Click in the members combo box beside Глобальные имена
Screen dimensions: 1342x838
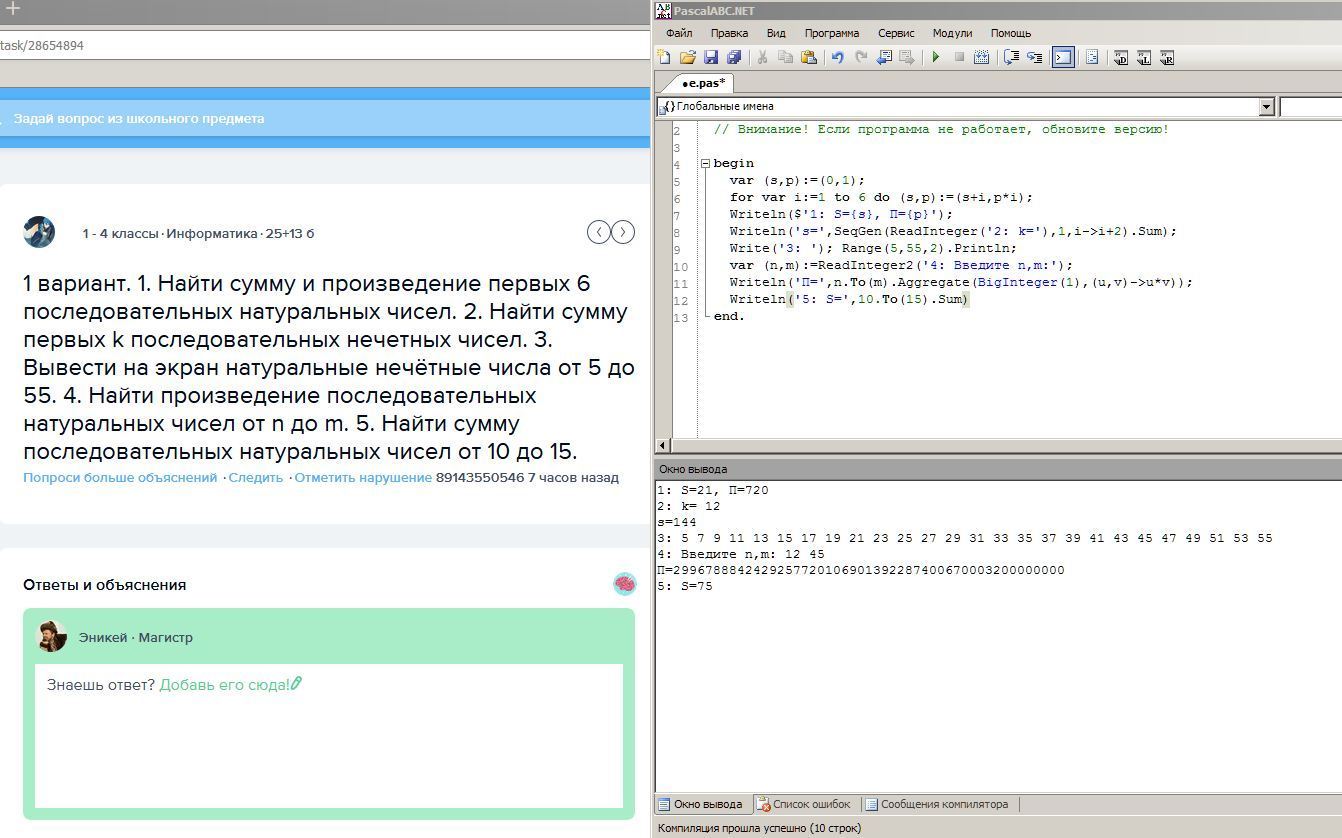coord(1311,106)
